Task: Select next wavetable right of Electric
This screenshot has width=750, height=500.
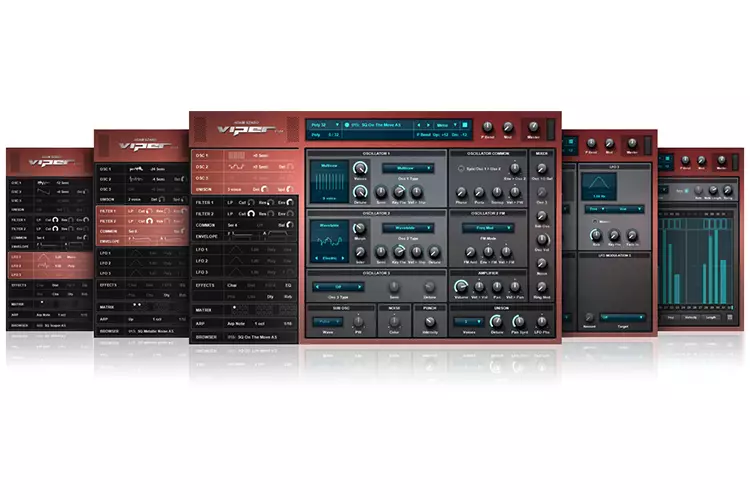Action: [x=343, y=258]
